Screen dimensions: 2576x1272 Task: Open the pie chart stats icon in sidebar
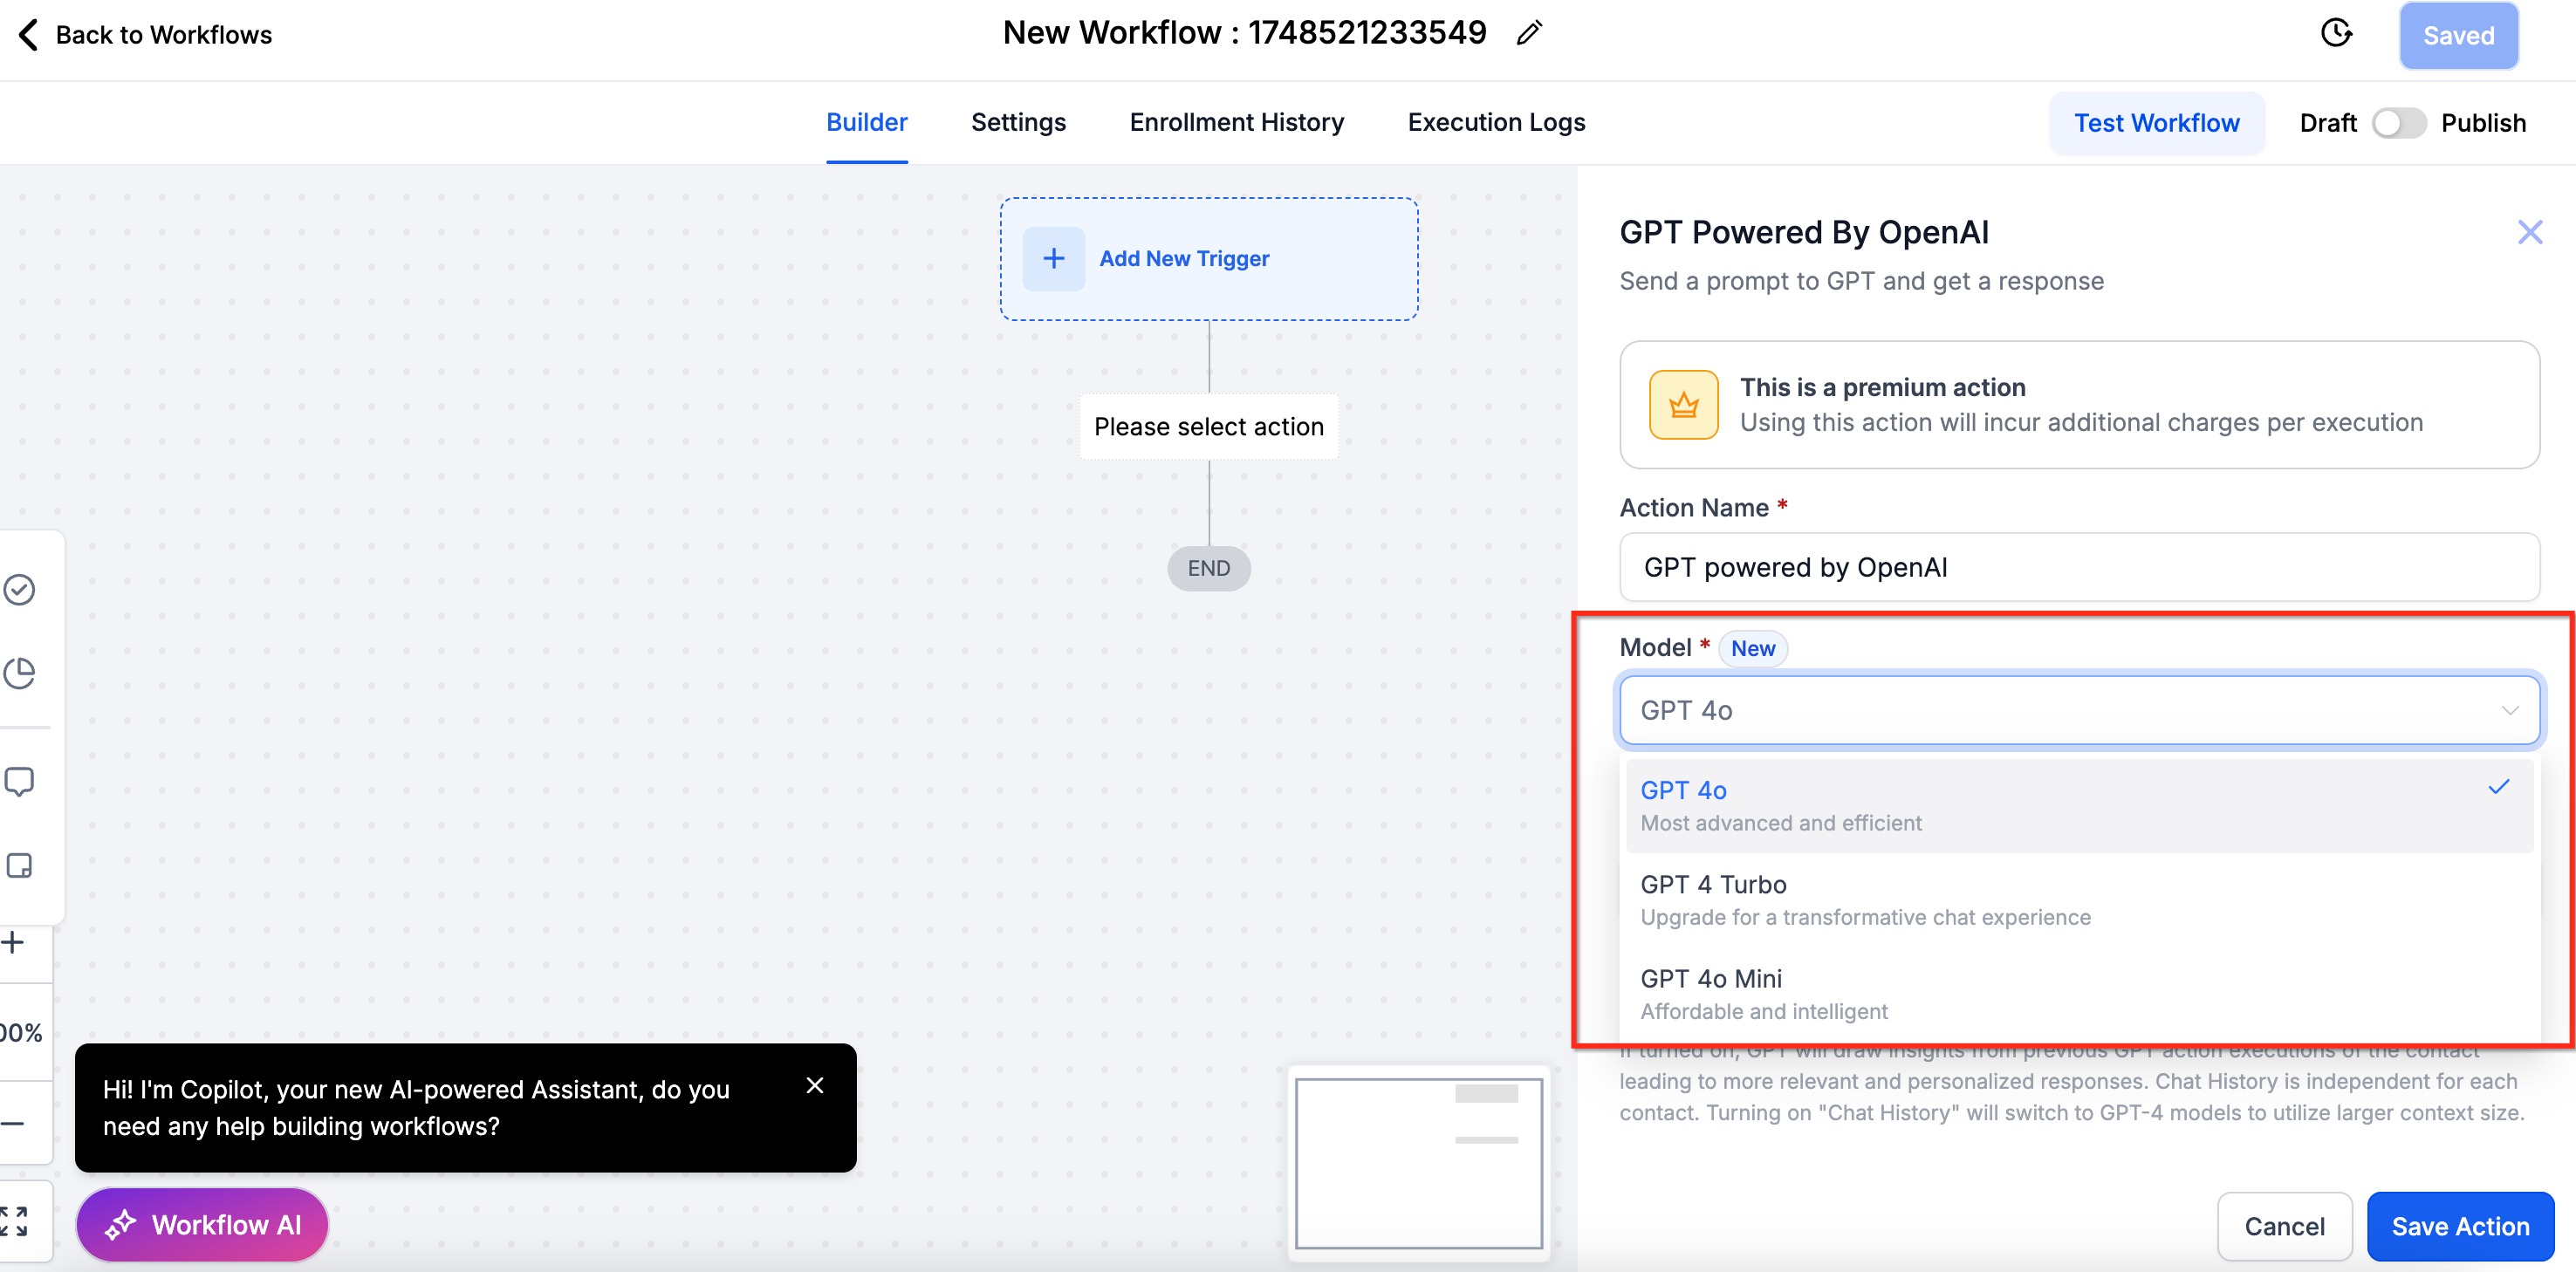pos(20,673)
